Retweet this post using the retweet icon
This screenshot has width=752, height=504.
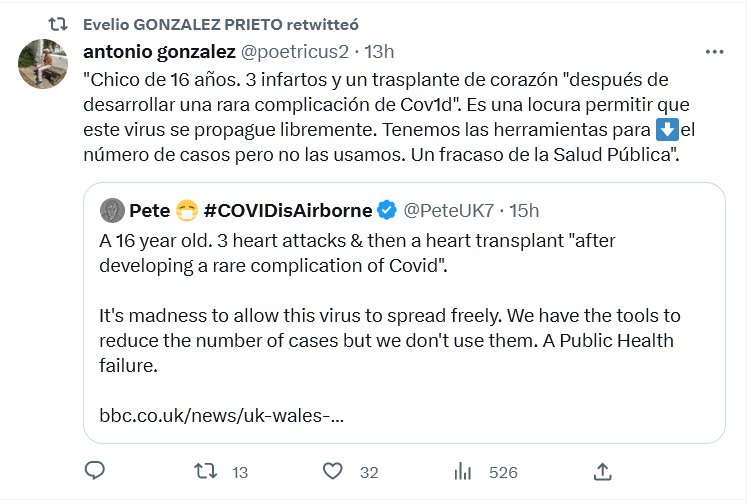pos(205,471)
